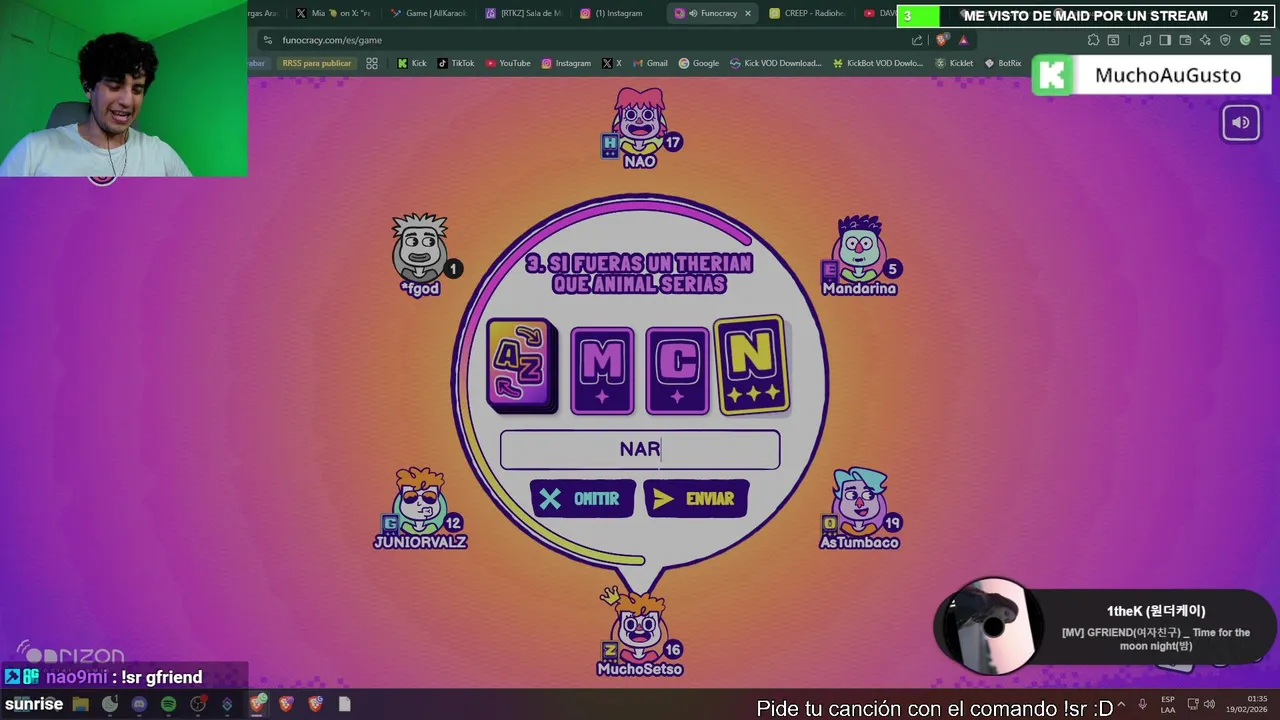Select the C letter card
This screenshot has width=1280, height=720.
click(678, 371)
